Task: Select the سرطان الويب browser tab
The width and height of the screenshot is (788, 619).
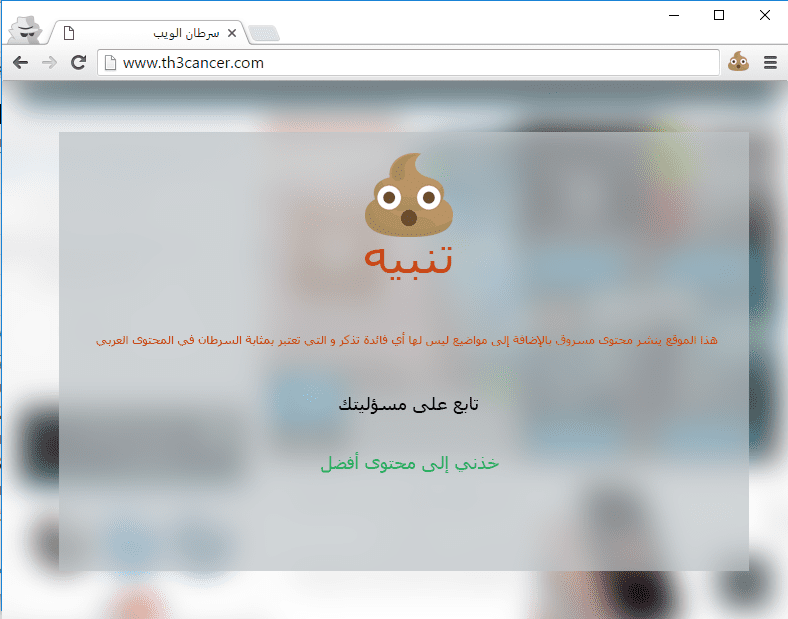Action: (x=150, y=33)
